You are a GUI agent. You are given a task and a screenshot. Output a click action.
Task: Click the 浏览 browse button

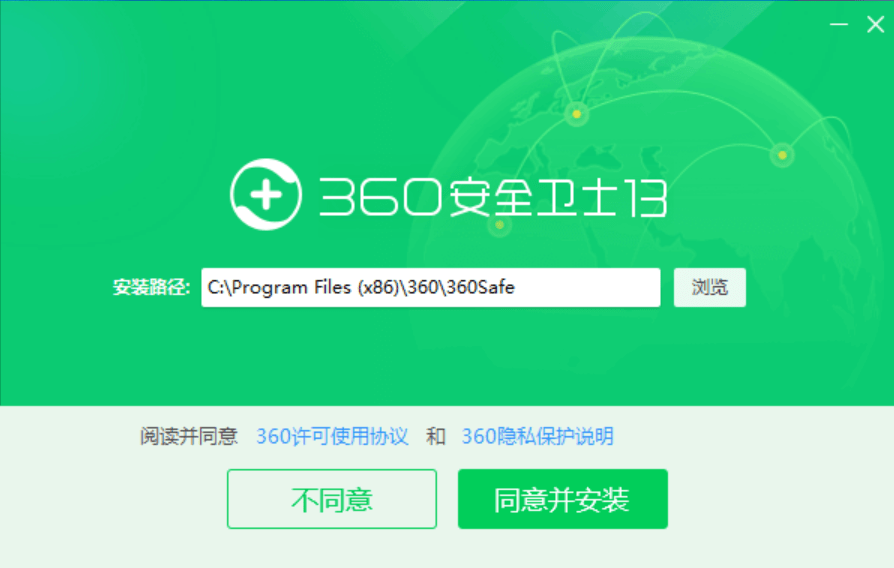coord(709,287)
